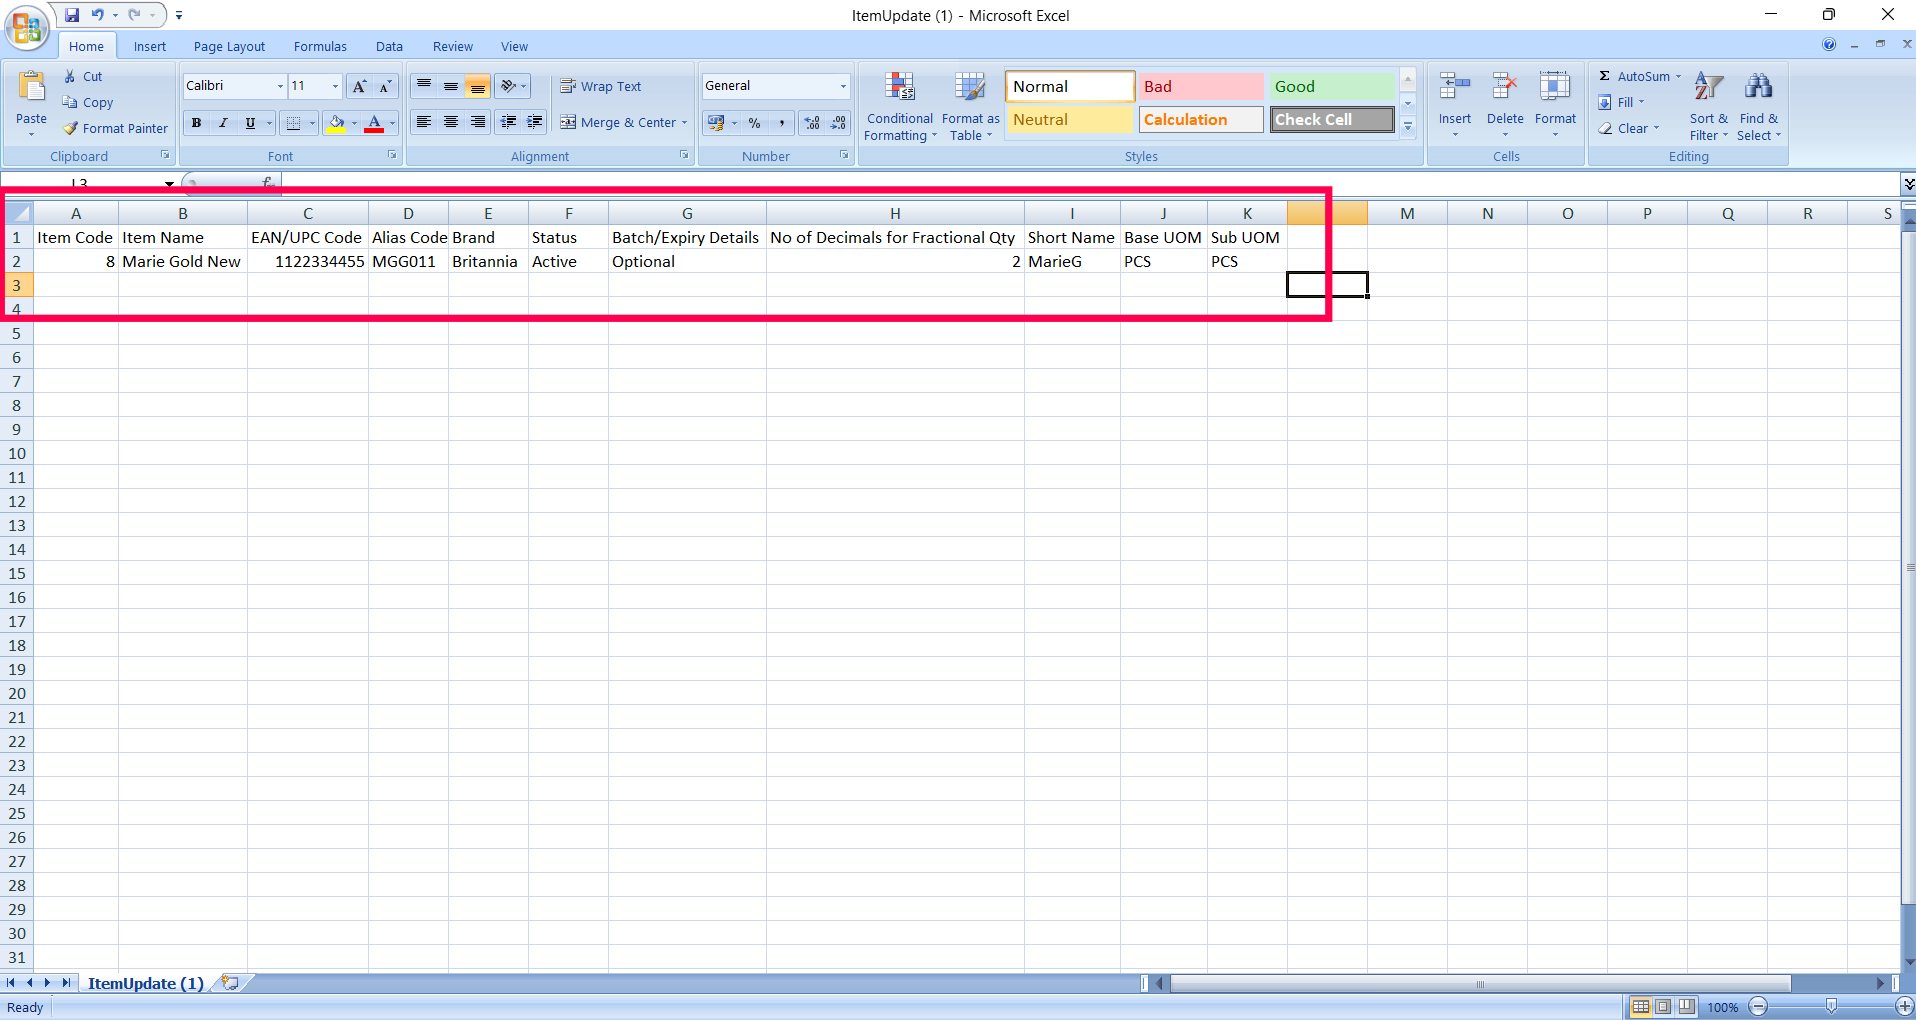The height and width of the screenshot is (1020, 1916).
Task: Open the Review ribbon tab
Action: [x=453, y=46]
